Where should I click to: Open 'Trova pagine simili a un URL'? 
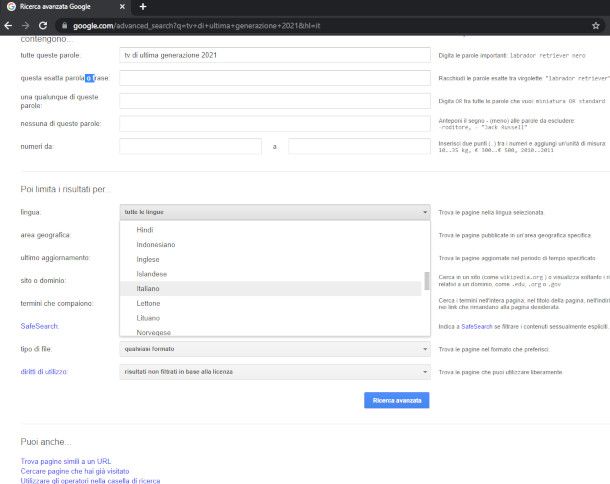[x=66, y=461]
